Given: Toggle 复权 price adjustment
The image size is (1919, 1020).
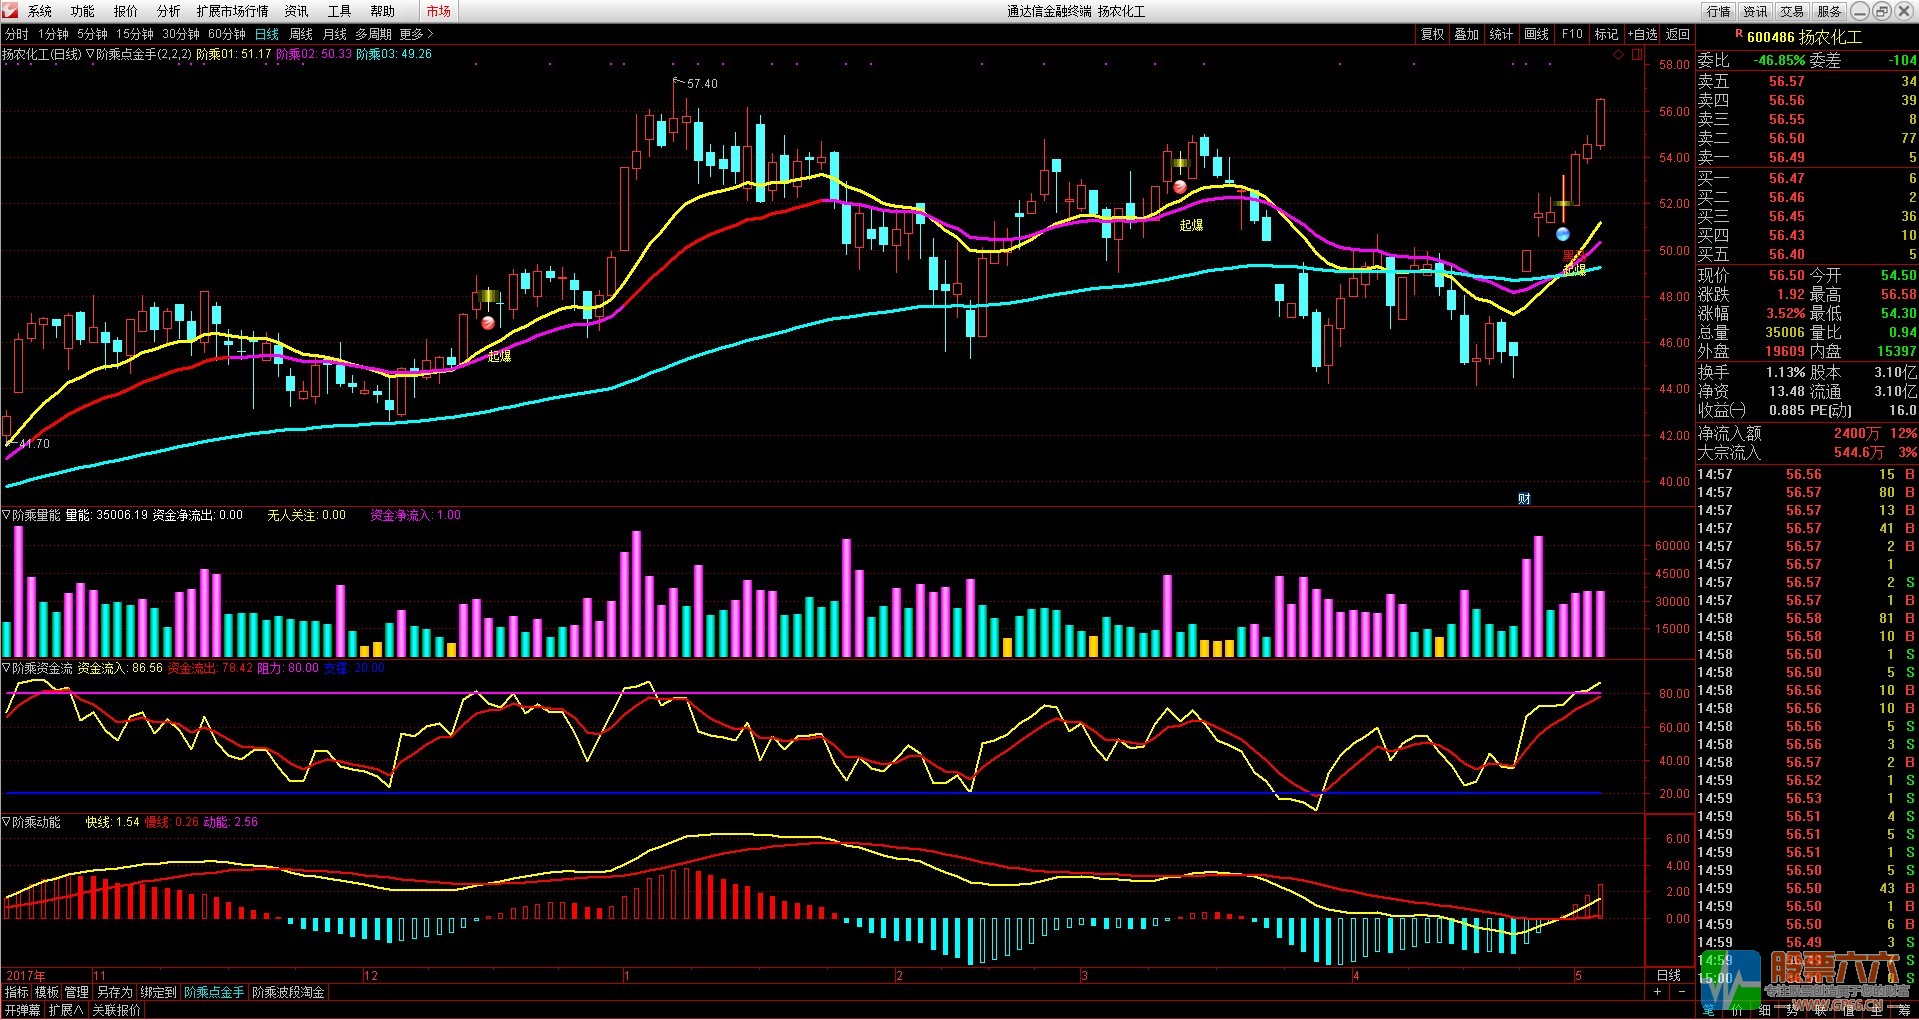Looking at the screenshot, I should [1432, 34].
